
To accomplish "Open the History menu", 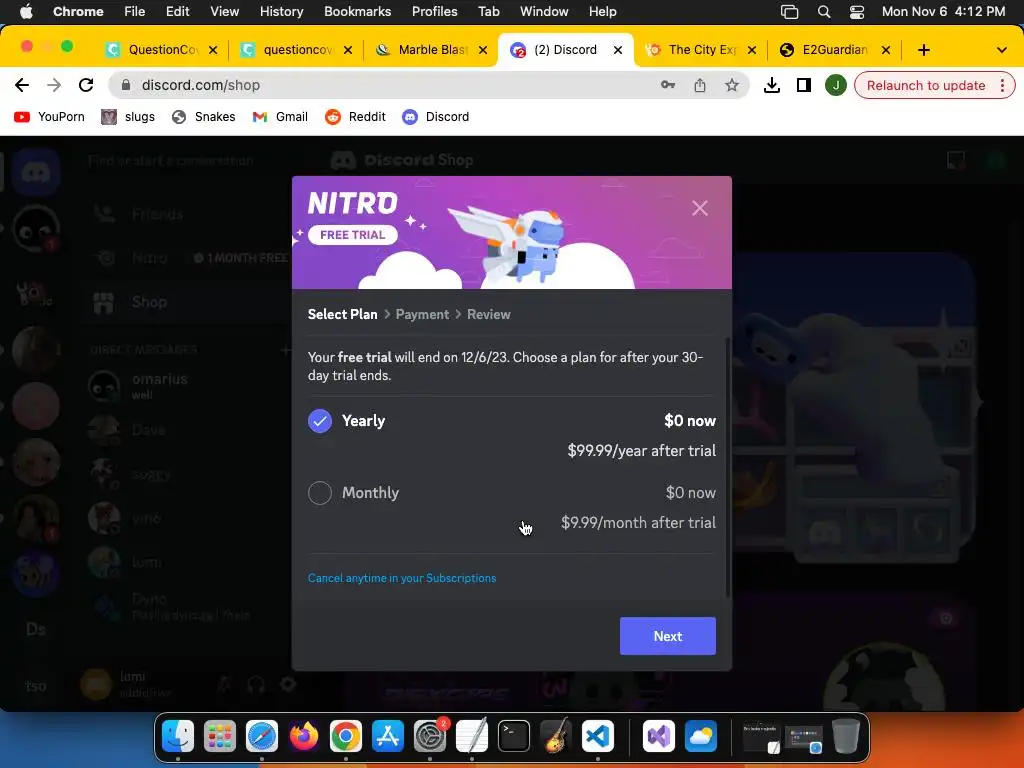I will tap(281, 11).
